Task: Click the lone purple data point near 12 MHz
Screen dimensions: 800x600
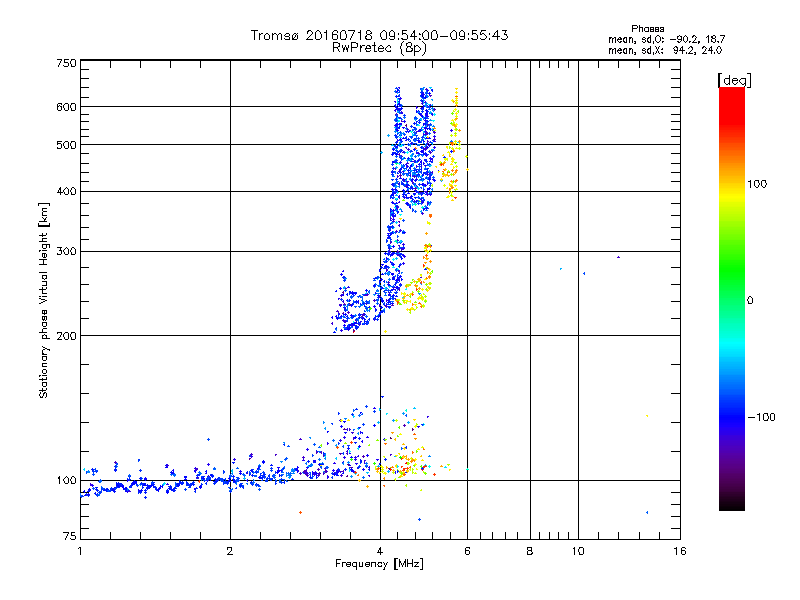Action: point(618,257)
